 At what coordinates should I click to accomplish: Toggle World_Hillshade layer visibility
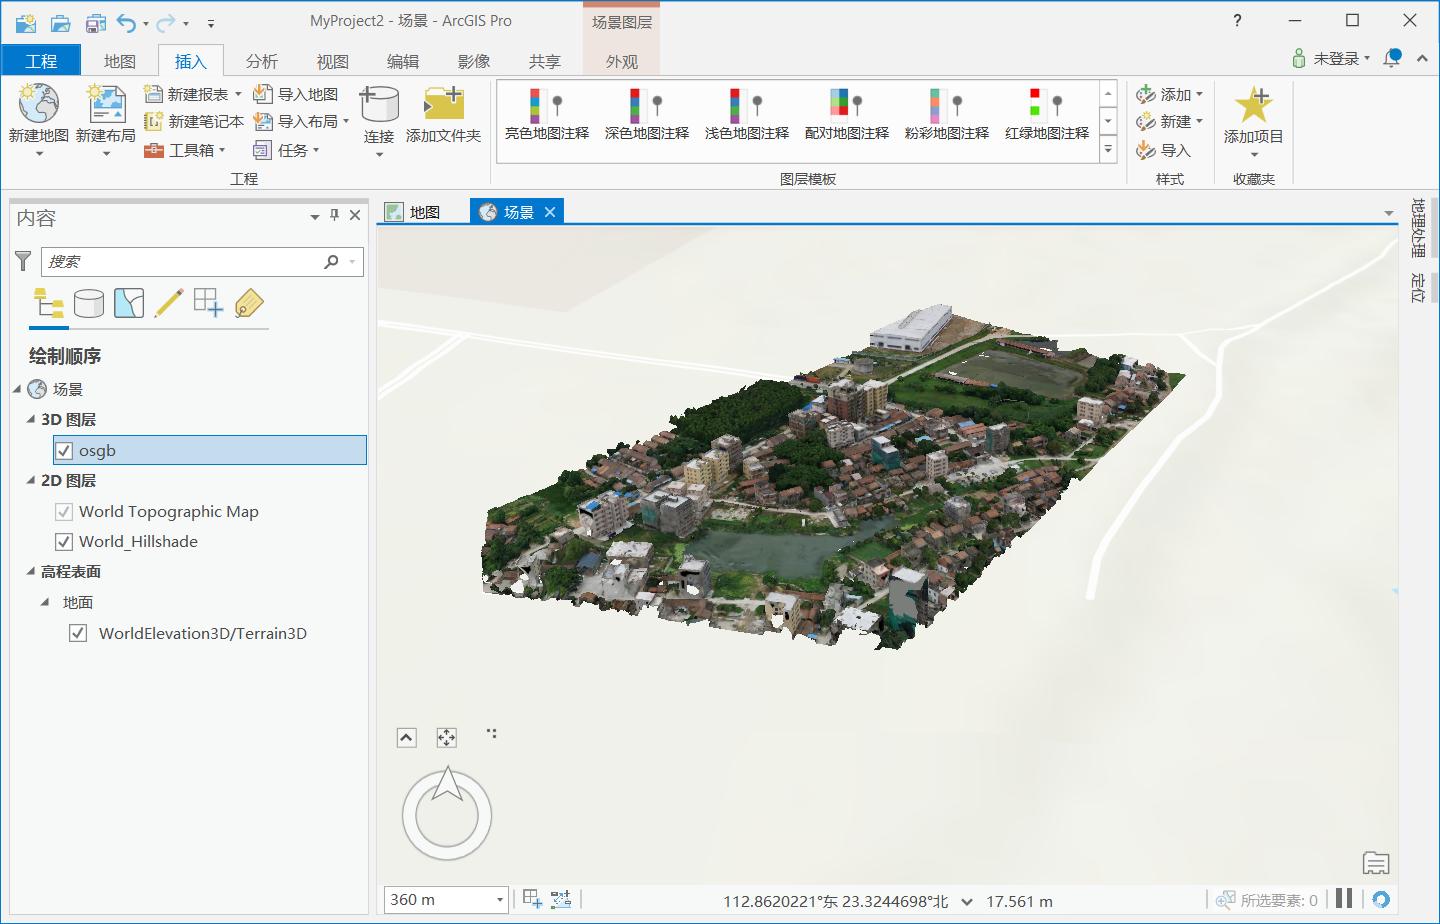coord(64,542)
